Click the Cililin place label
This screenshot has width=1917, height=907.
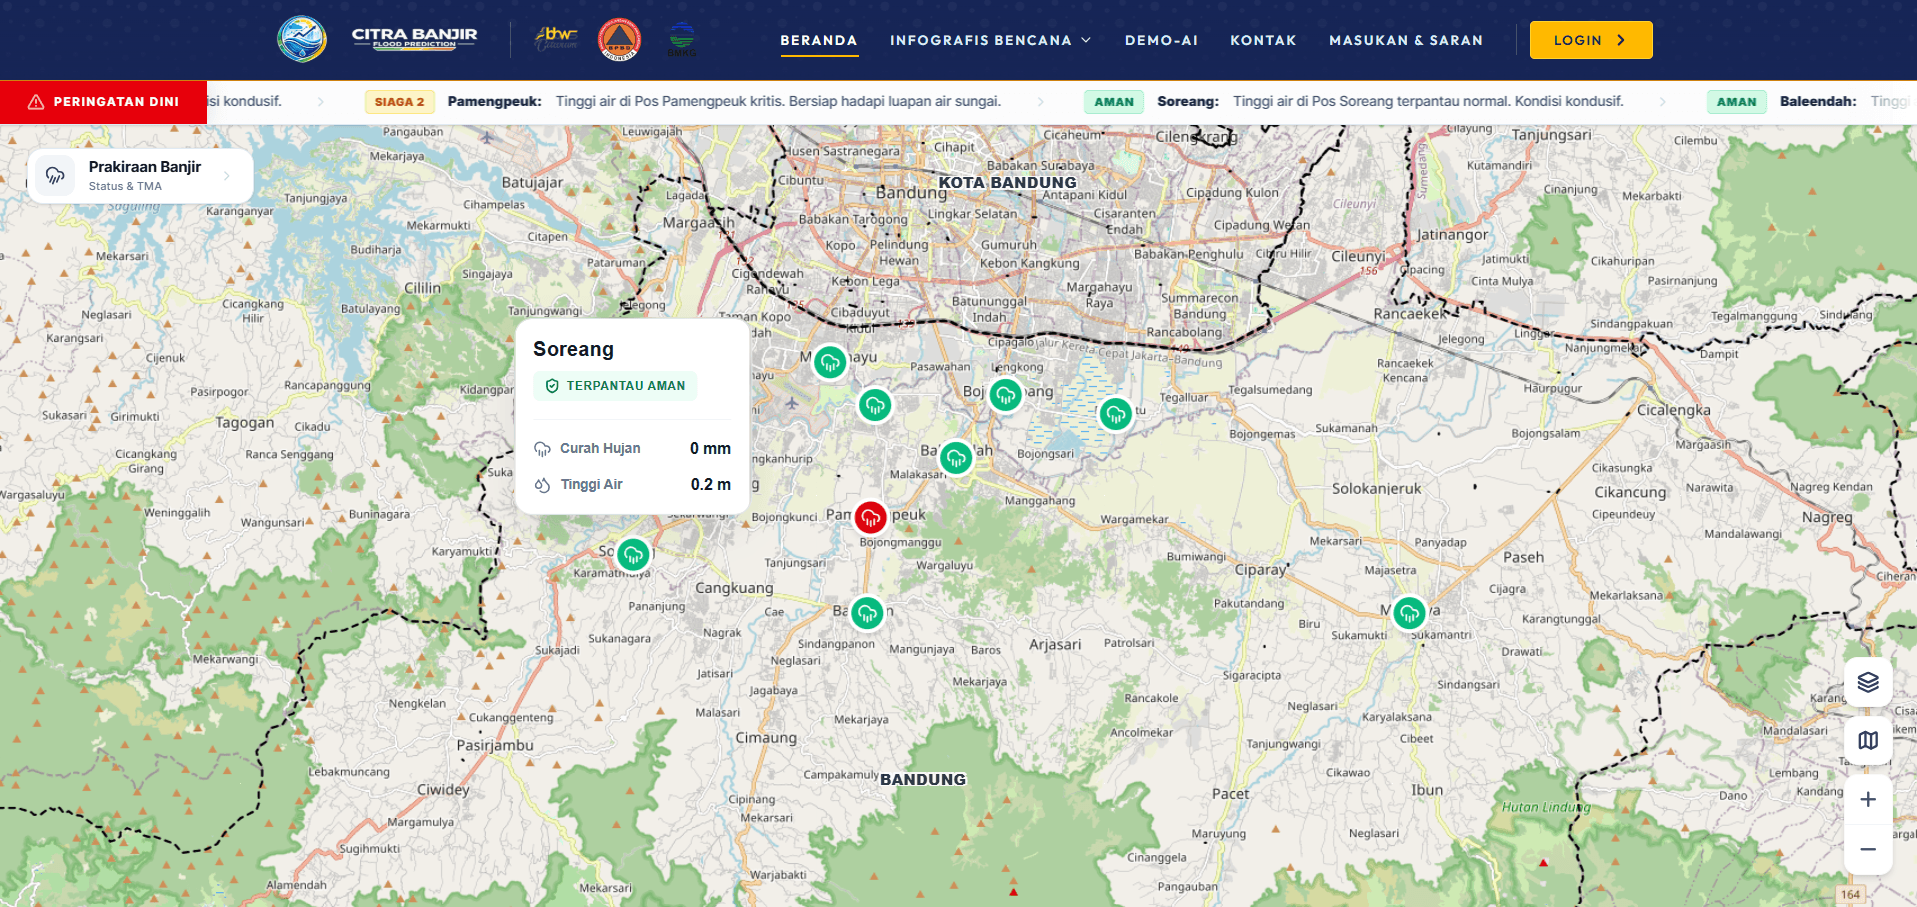(422, 288)
